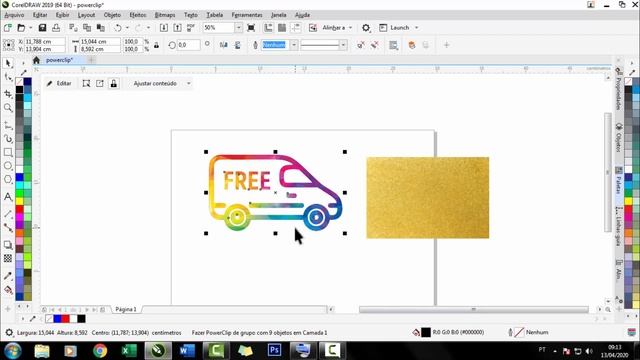
Task: Select the Pick tool in toolbox
Action: pyautogui.click(x=8, y=63)
